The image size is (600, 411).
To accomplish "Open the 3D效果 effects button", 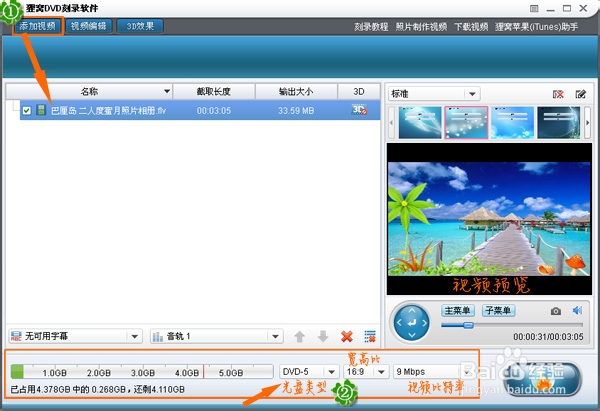I will 140,26.
